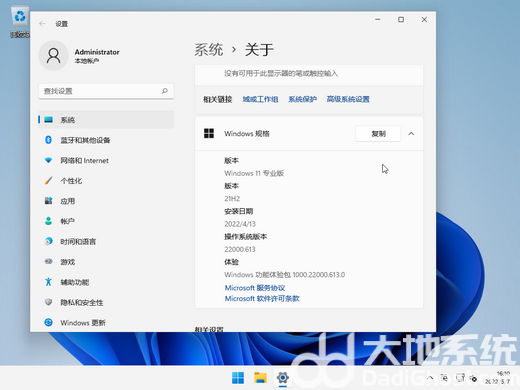
Task: Click the 复制 button
Action: [378, 134]
